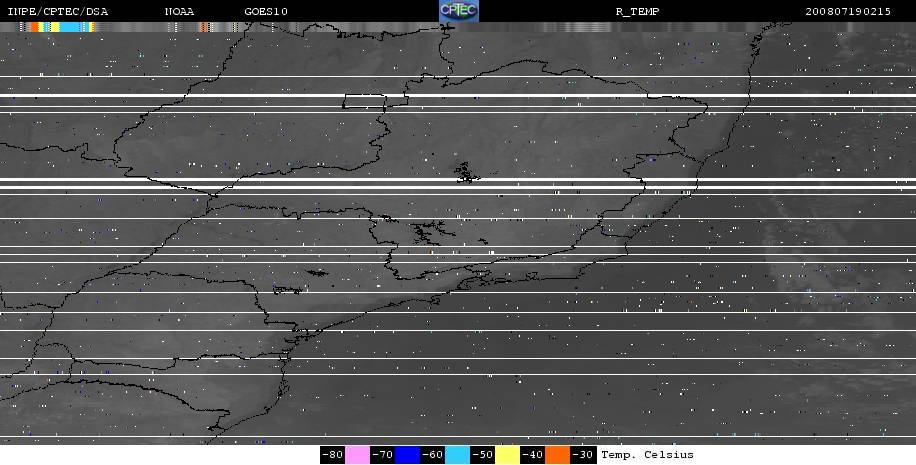Click the -60 legend value

[432, 454]
